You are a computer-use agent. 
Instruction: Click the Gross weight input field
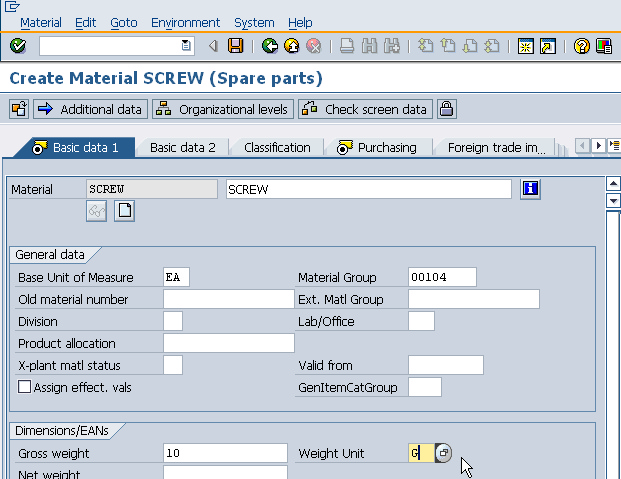point(228,454)
